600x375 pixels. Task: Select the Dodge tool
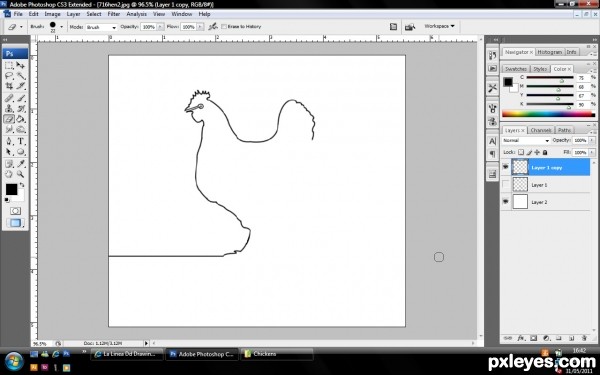[x=21, y=129]
